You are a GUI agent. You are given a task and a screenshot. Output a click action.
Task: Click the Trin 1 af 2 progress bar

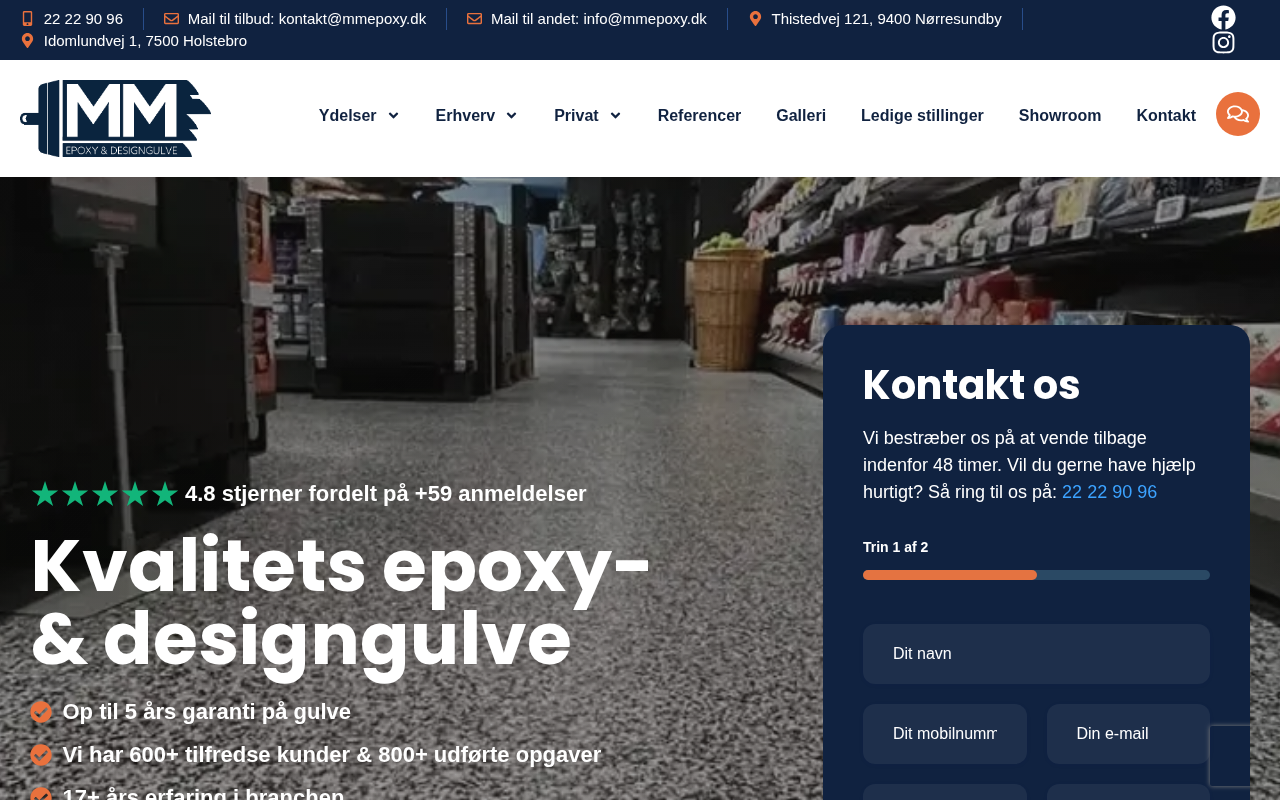pos(1036,575)
